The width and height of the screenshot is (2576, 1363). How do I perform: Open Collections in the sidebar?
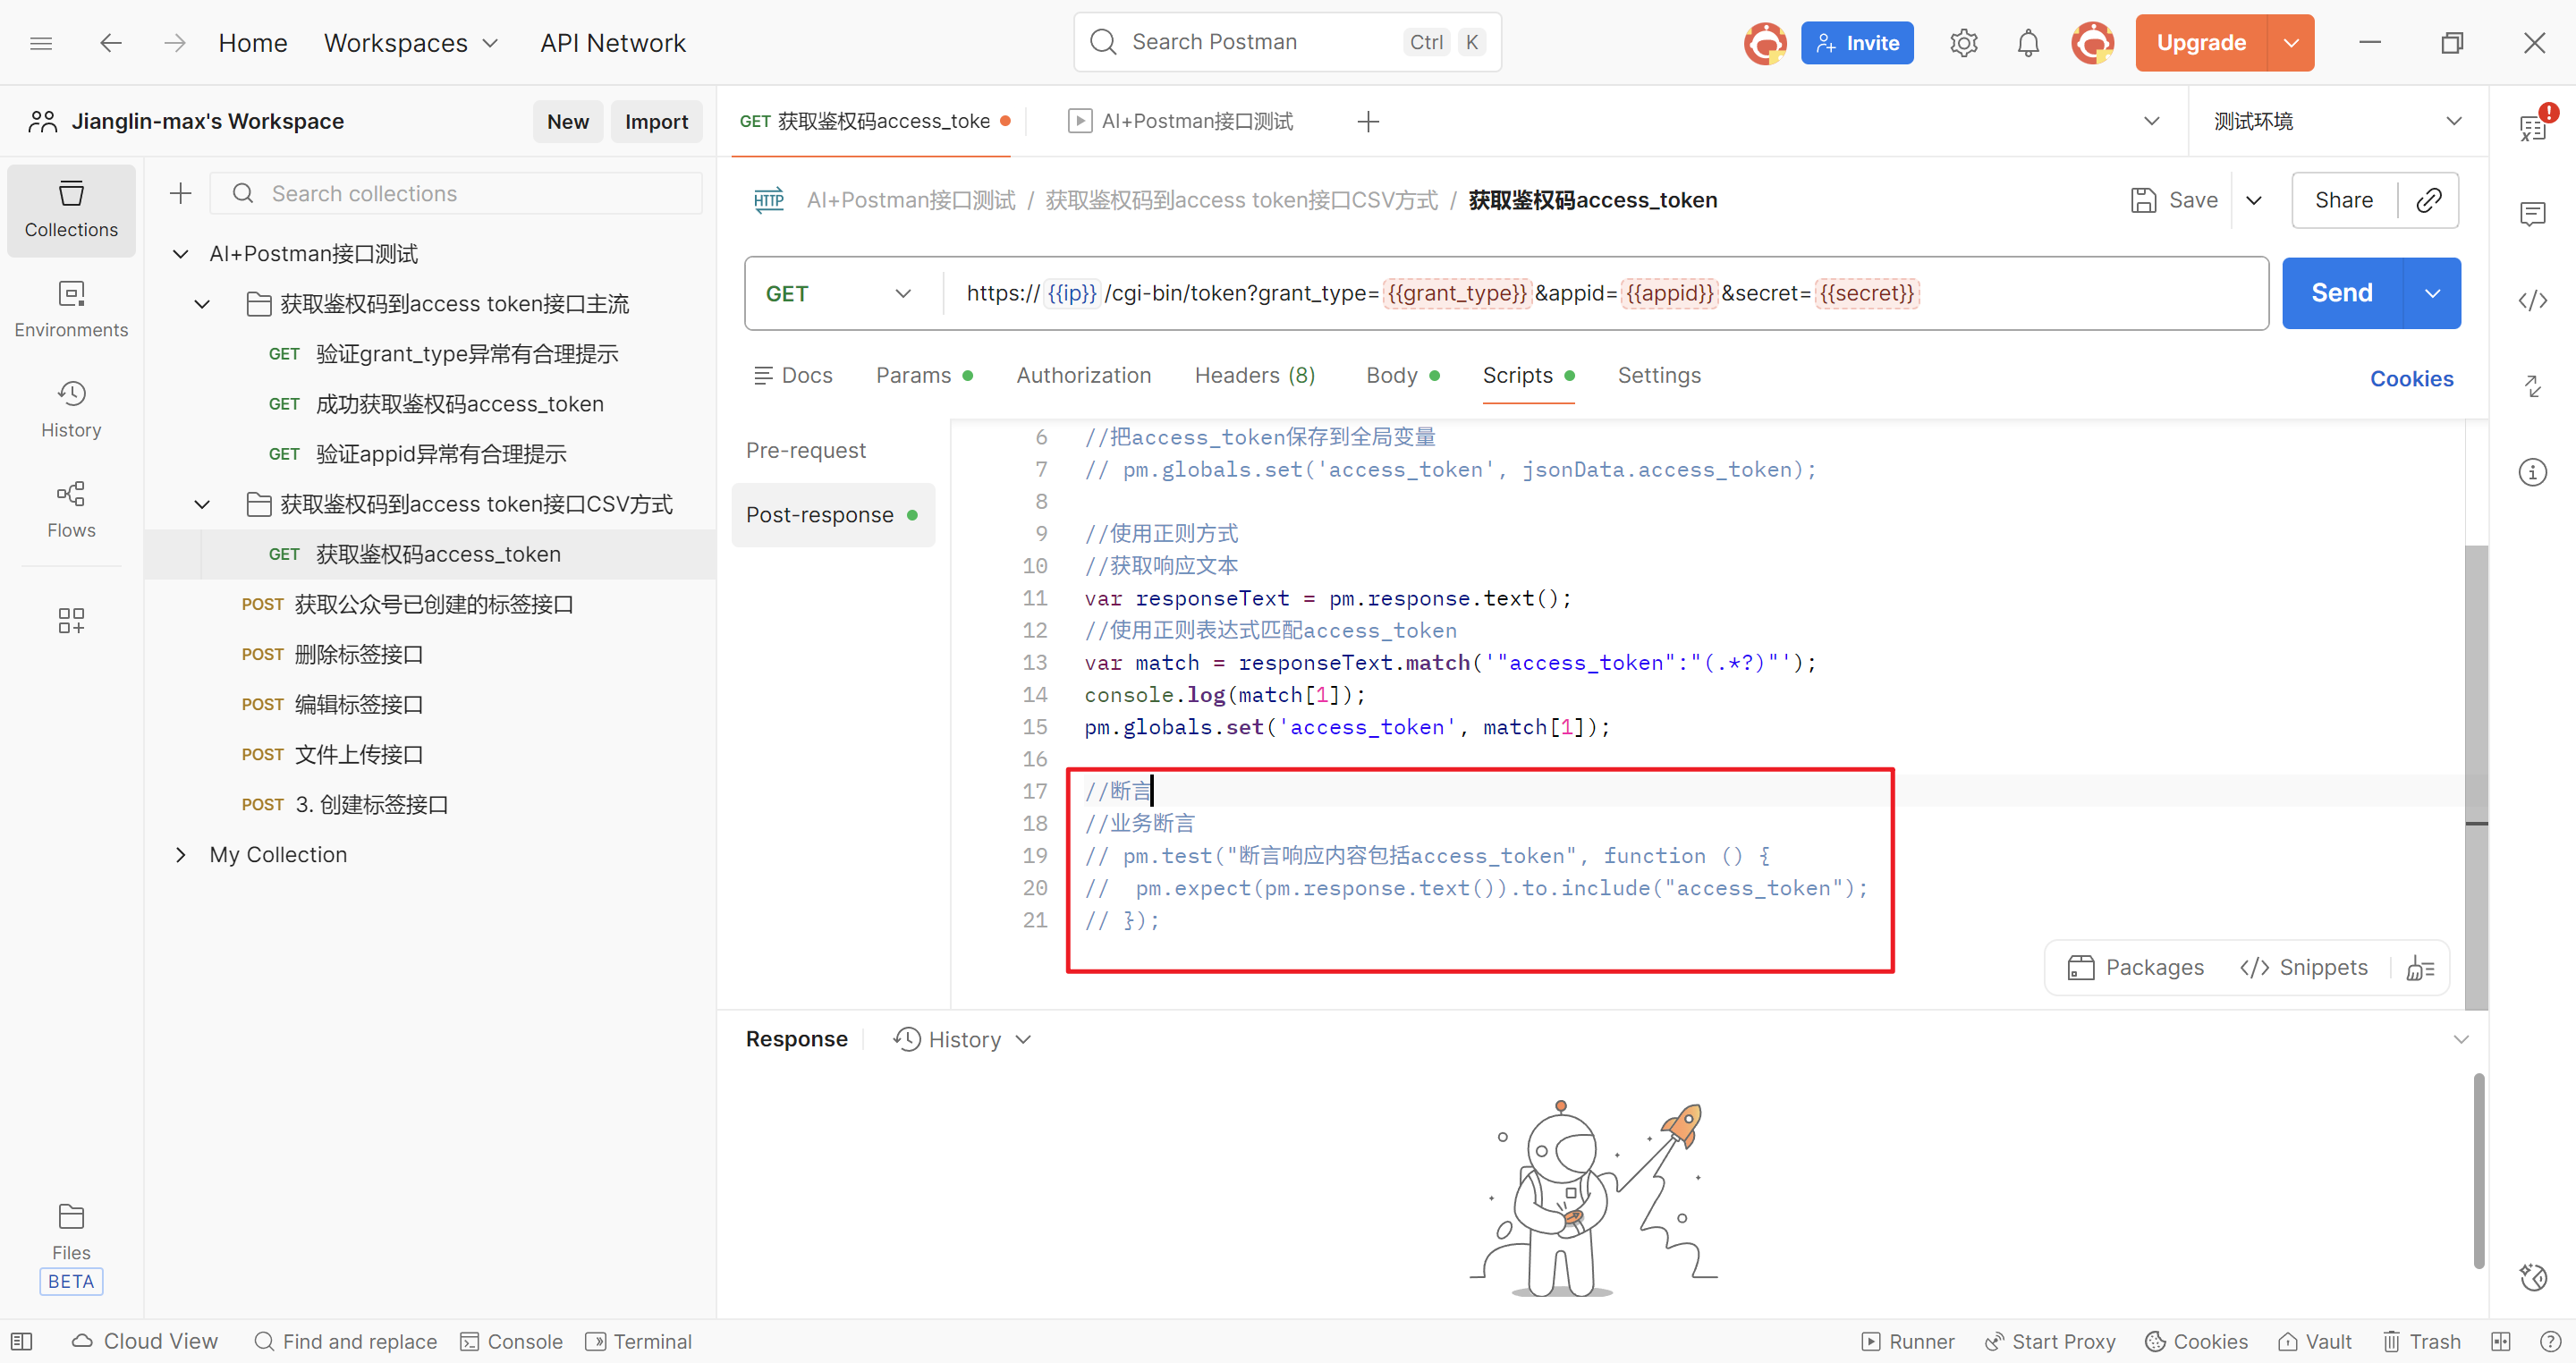click(71, 210)
